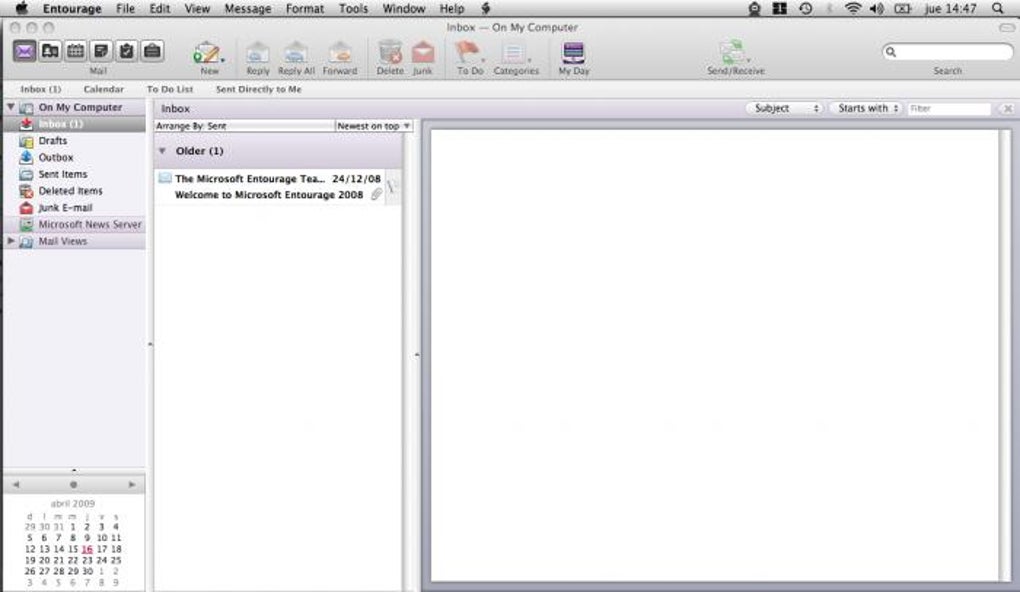This screenshot has height=592, width=1020.
Task: Select the Junk E-mail folder
Action: (74, 208)
